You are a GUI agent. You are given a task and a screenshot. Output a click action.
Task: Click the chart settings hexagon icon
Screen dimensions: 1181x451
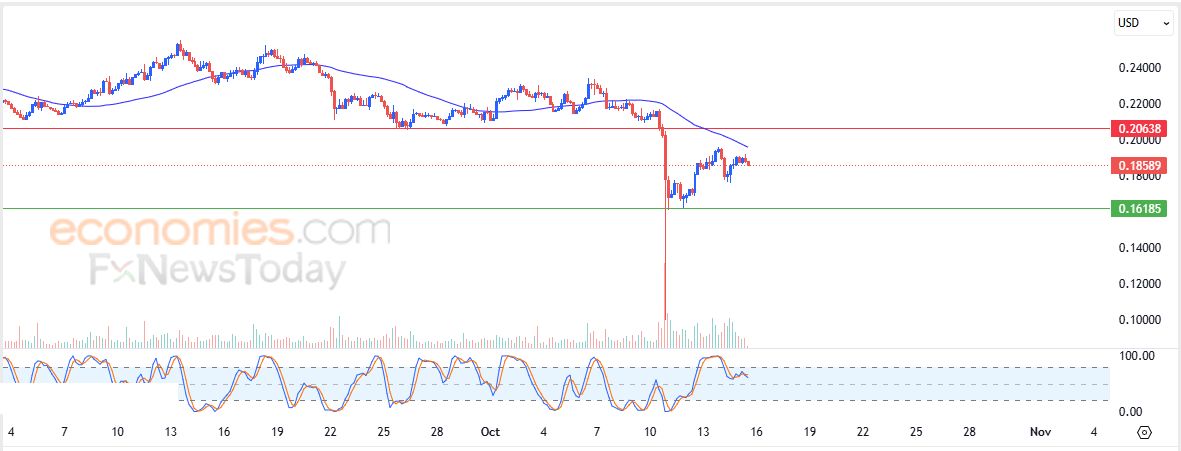1145,432
